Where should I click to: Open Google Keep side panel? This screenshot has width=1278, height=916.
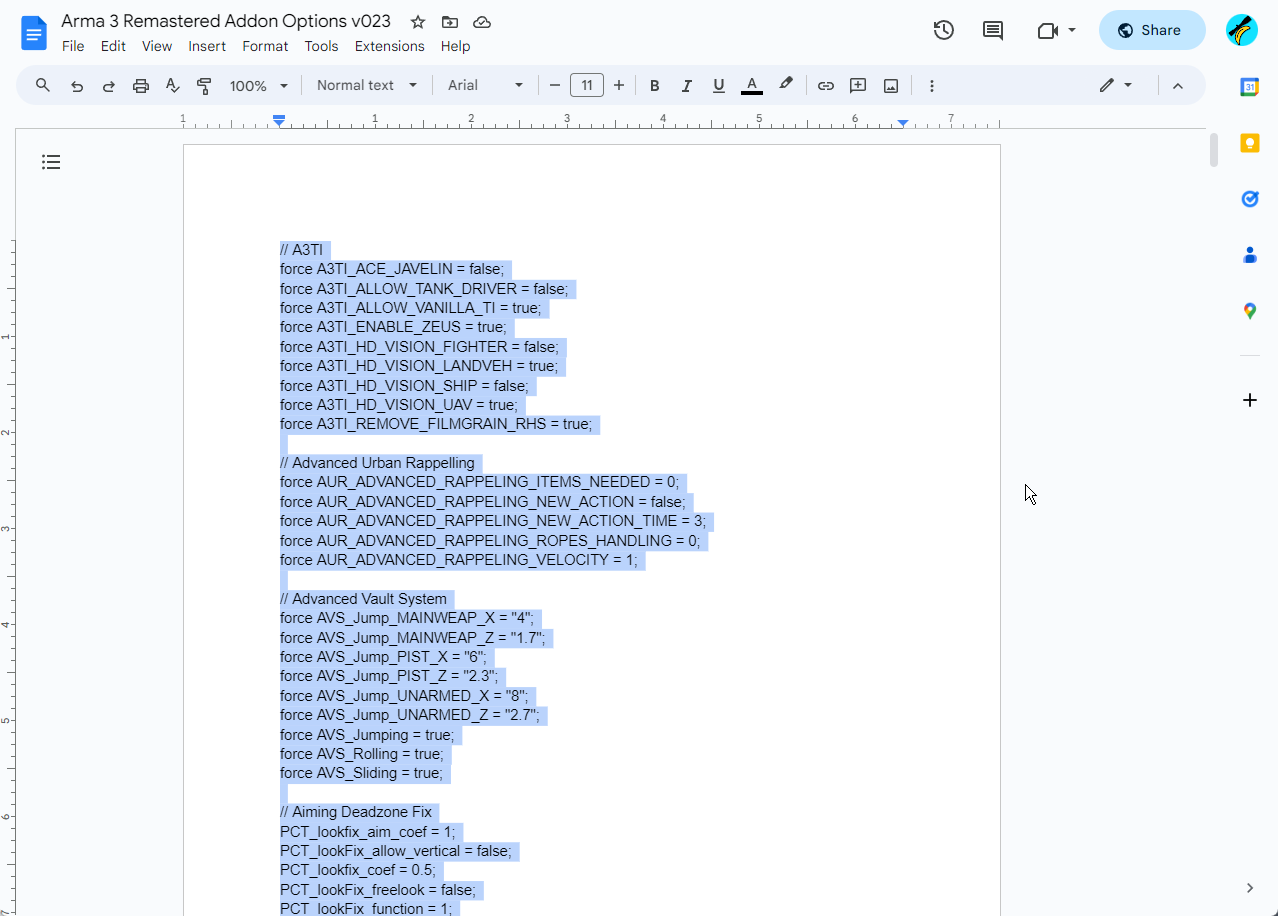[1250, 143]
